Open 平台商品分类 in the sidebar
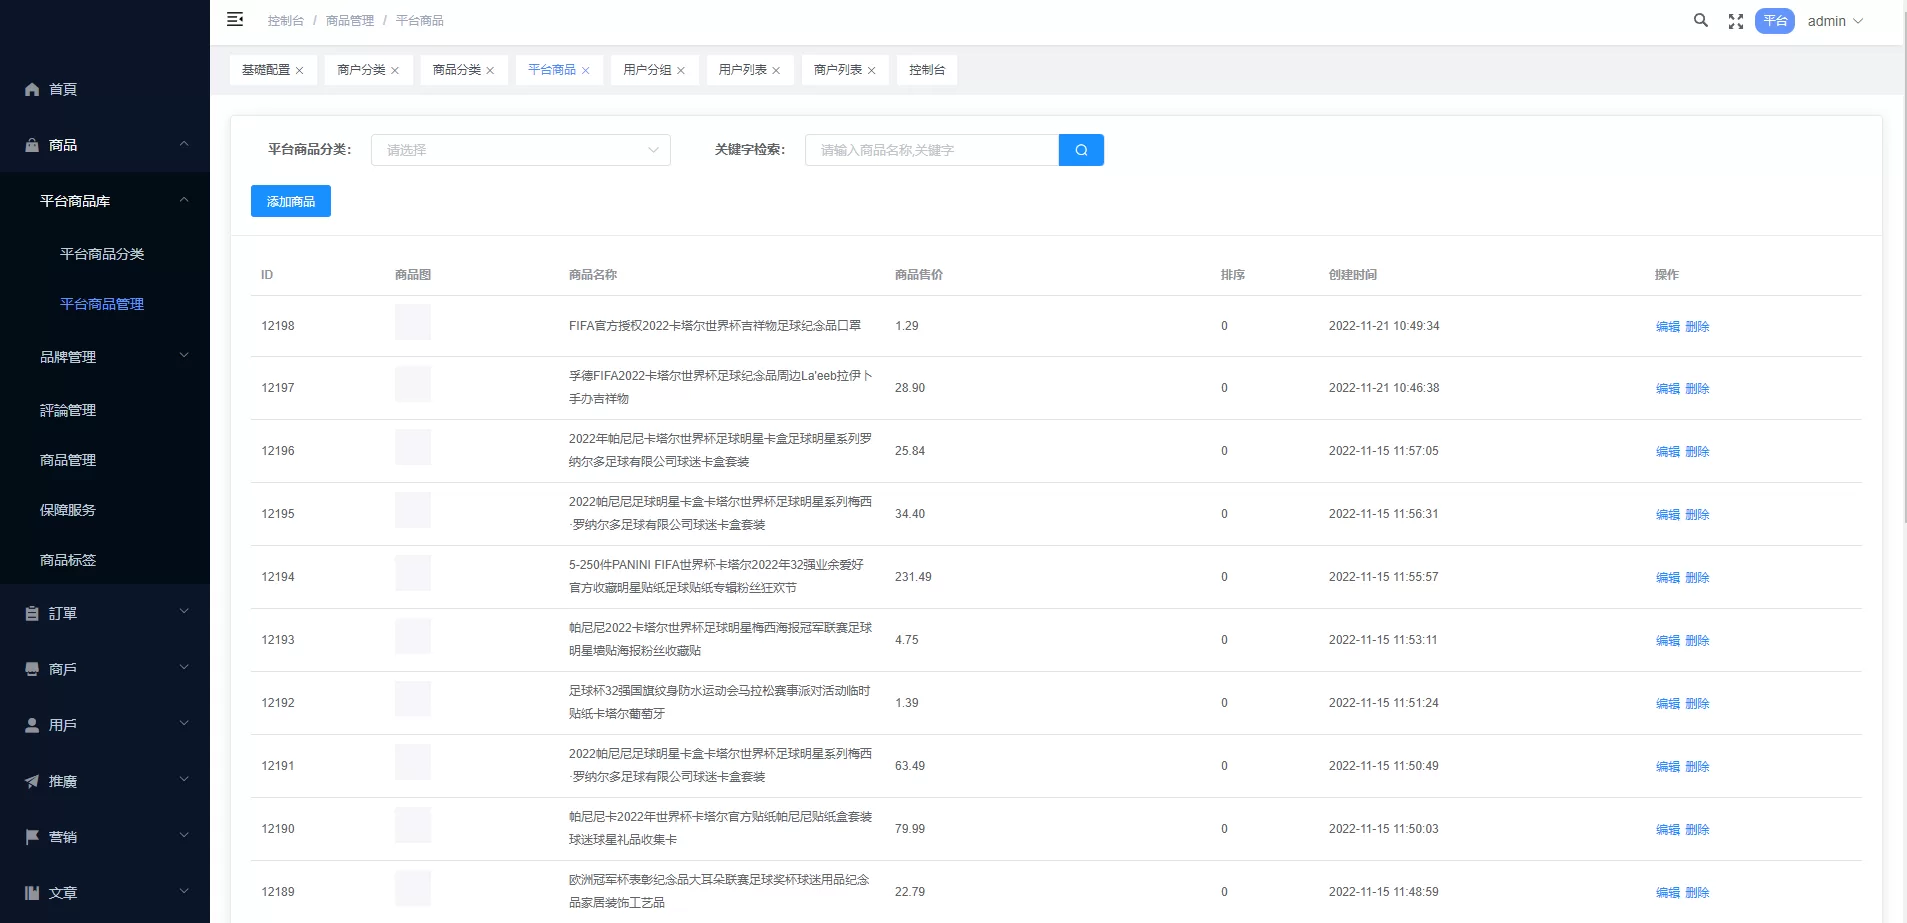Screen dimensions: 1907x923 point(102,254)
